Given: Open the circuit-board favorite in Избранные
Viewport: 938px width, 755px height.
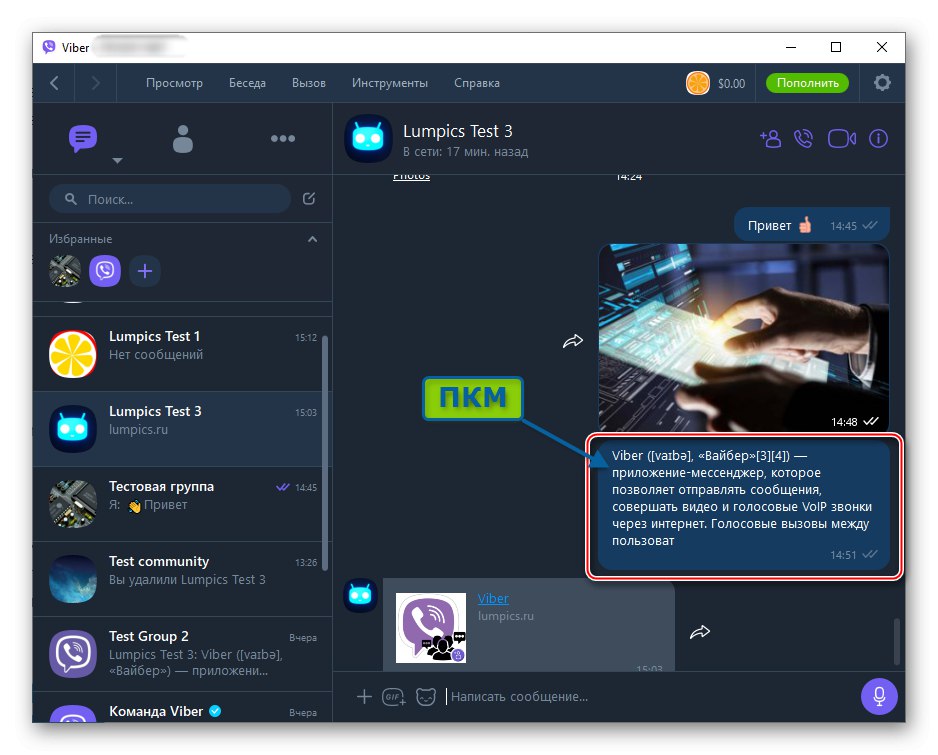Looking at the screenshot, I should click(x=65, y=271).
